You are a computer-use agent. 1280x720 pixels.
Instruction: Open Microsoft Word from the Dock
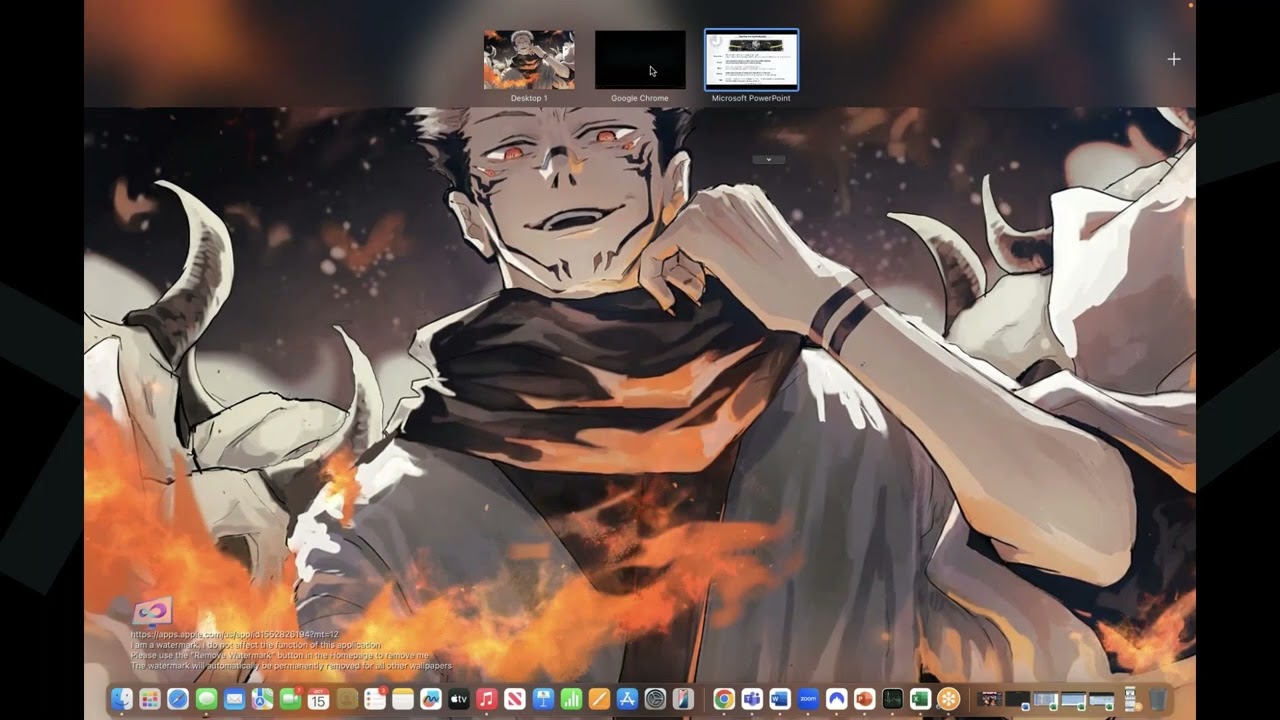click(x=780, y=699)
